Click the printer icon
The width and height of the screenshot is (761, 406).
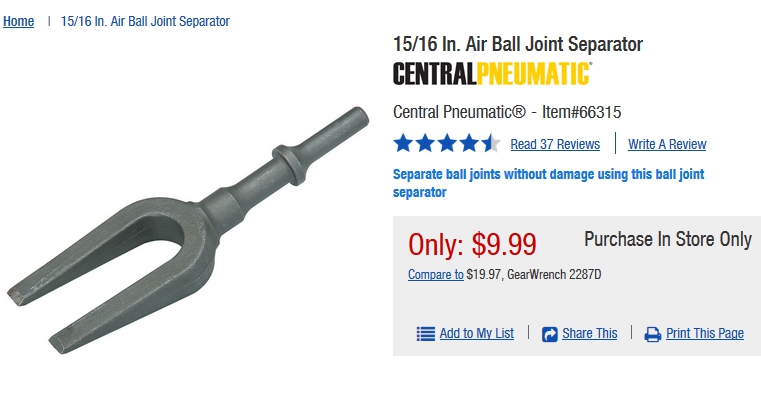tap(653, 334)
